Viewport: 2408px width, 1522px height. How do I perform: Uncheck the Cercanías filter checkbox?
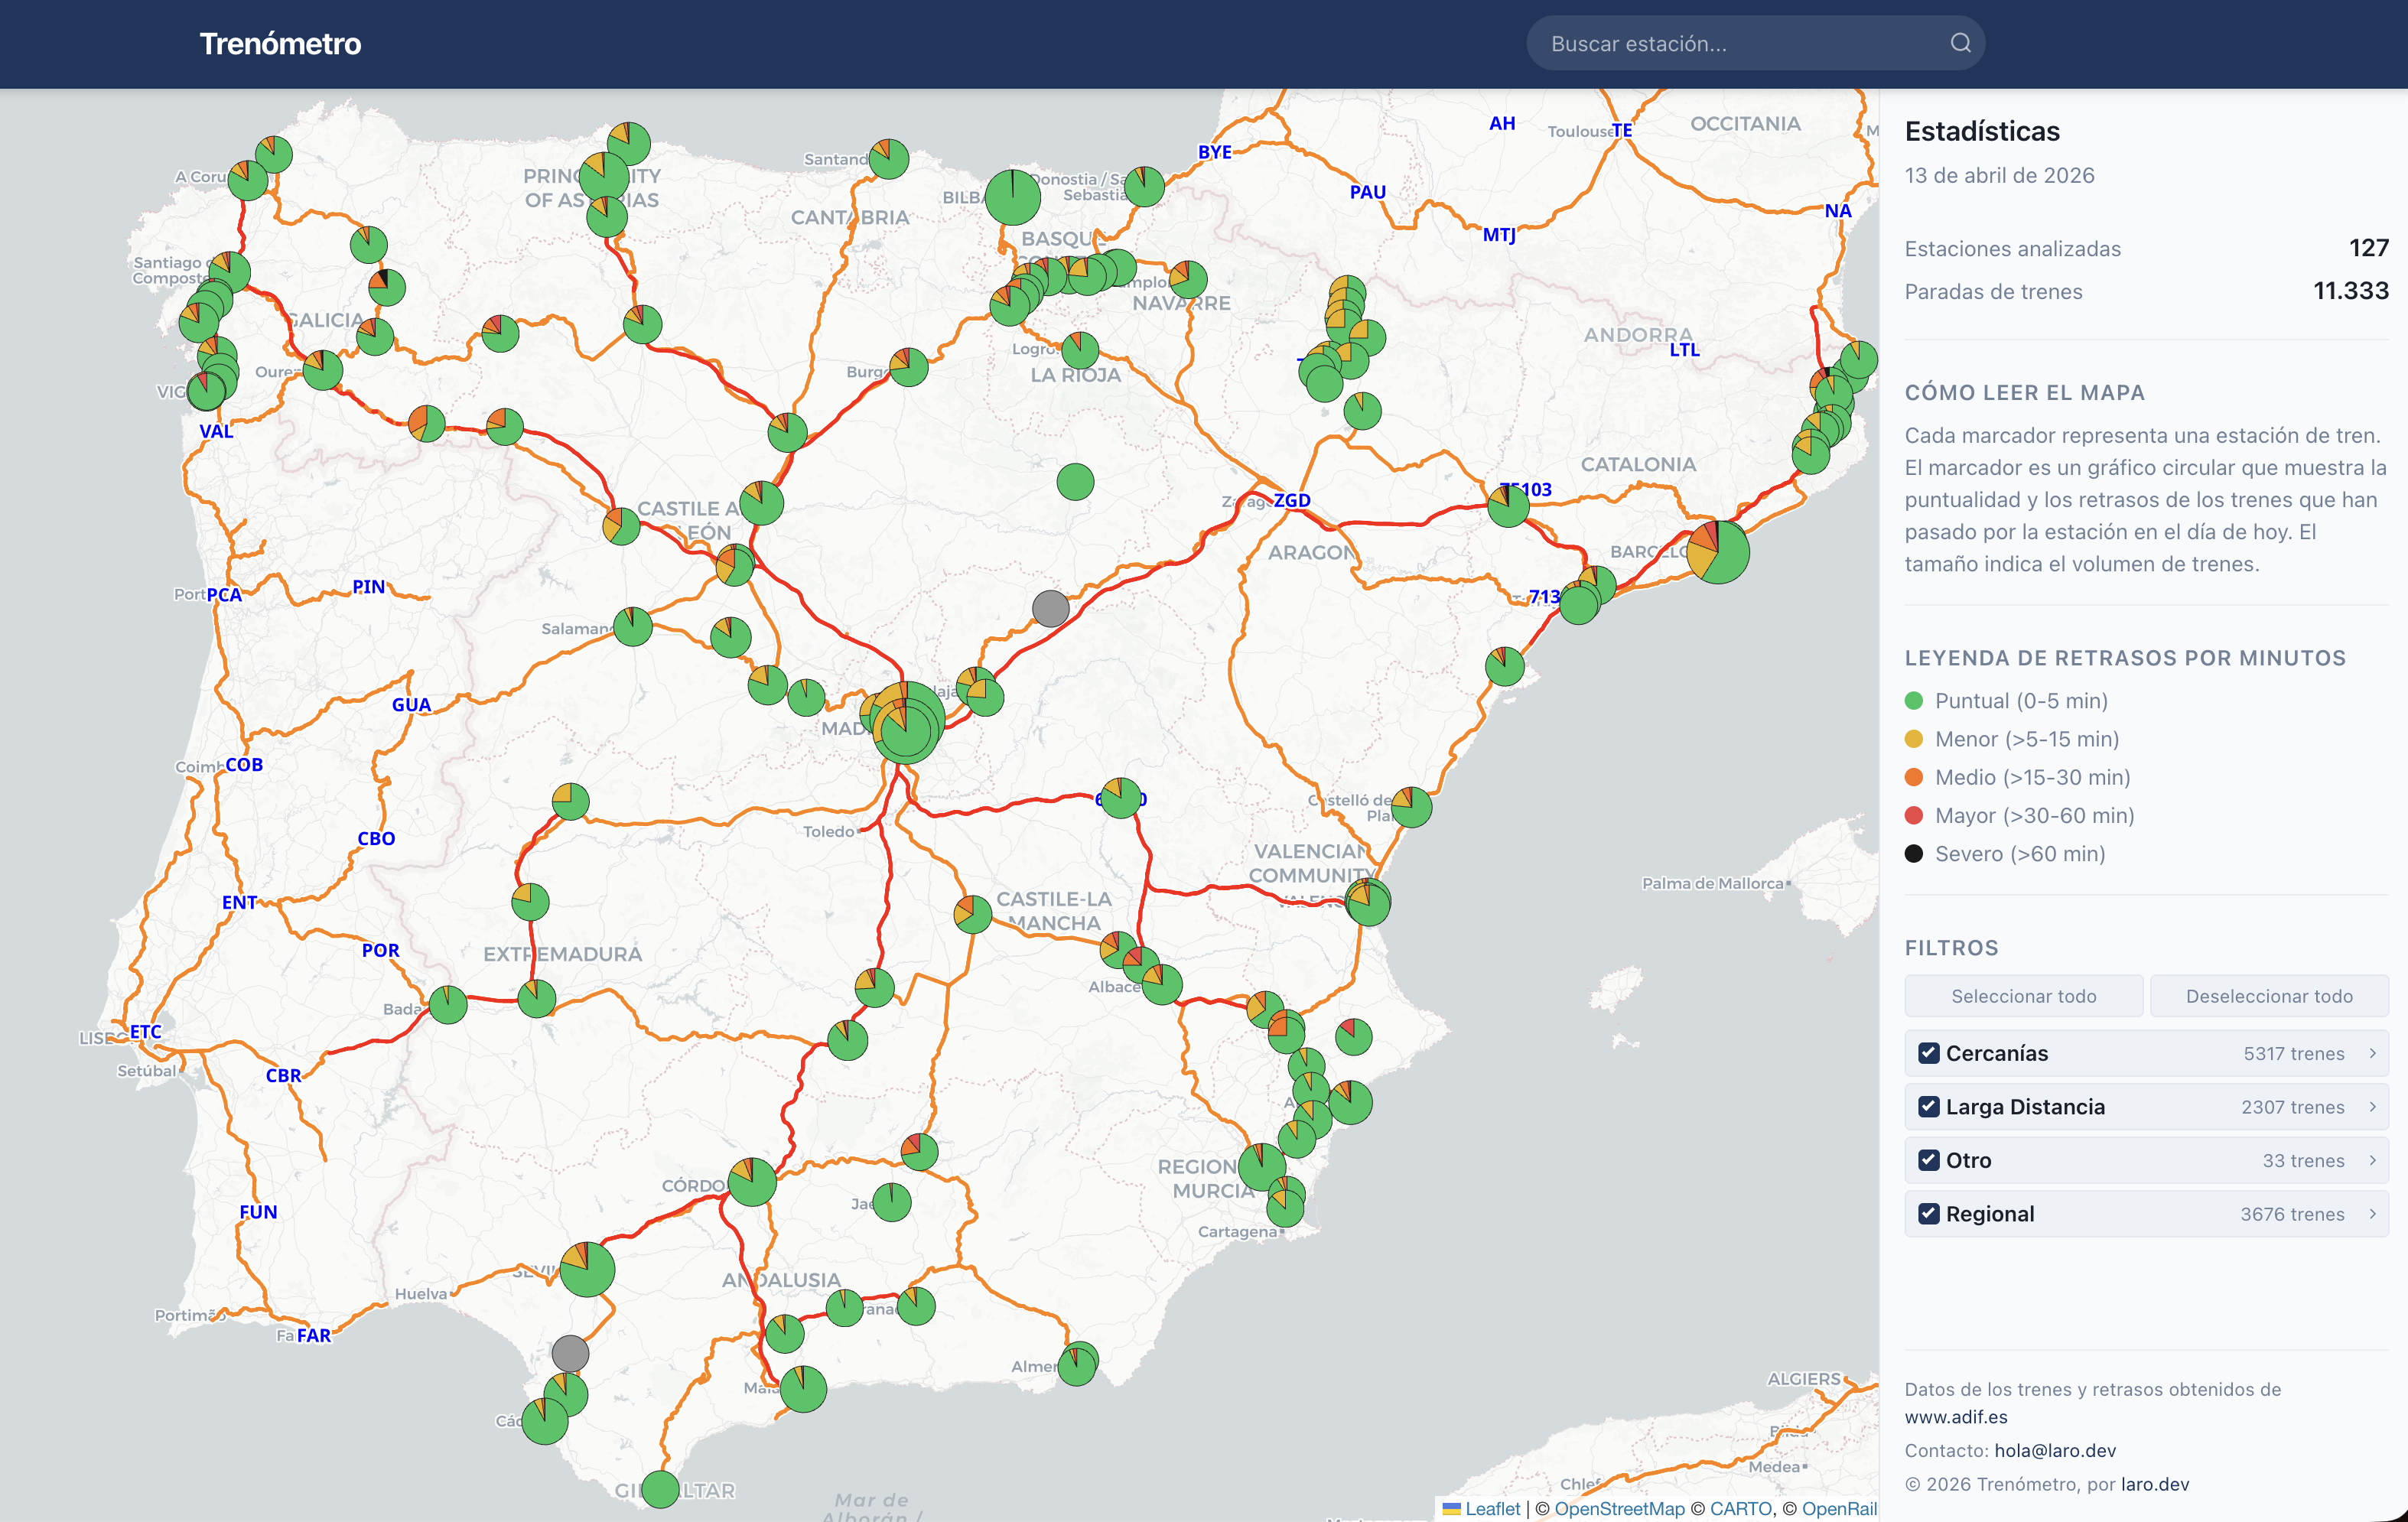pos(1929,1053)
